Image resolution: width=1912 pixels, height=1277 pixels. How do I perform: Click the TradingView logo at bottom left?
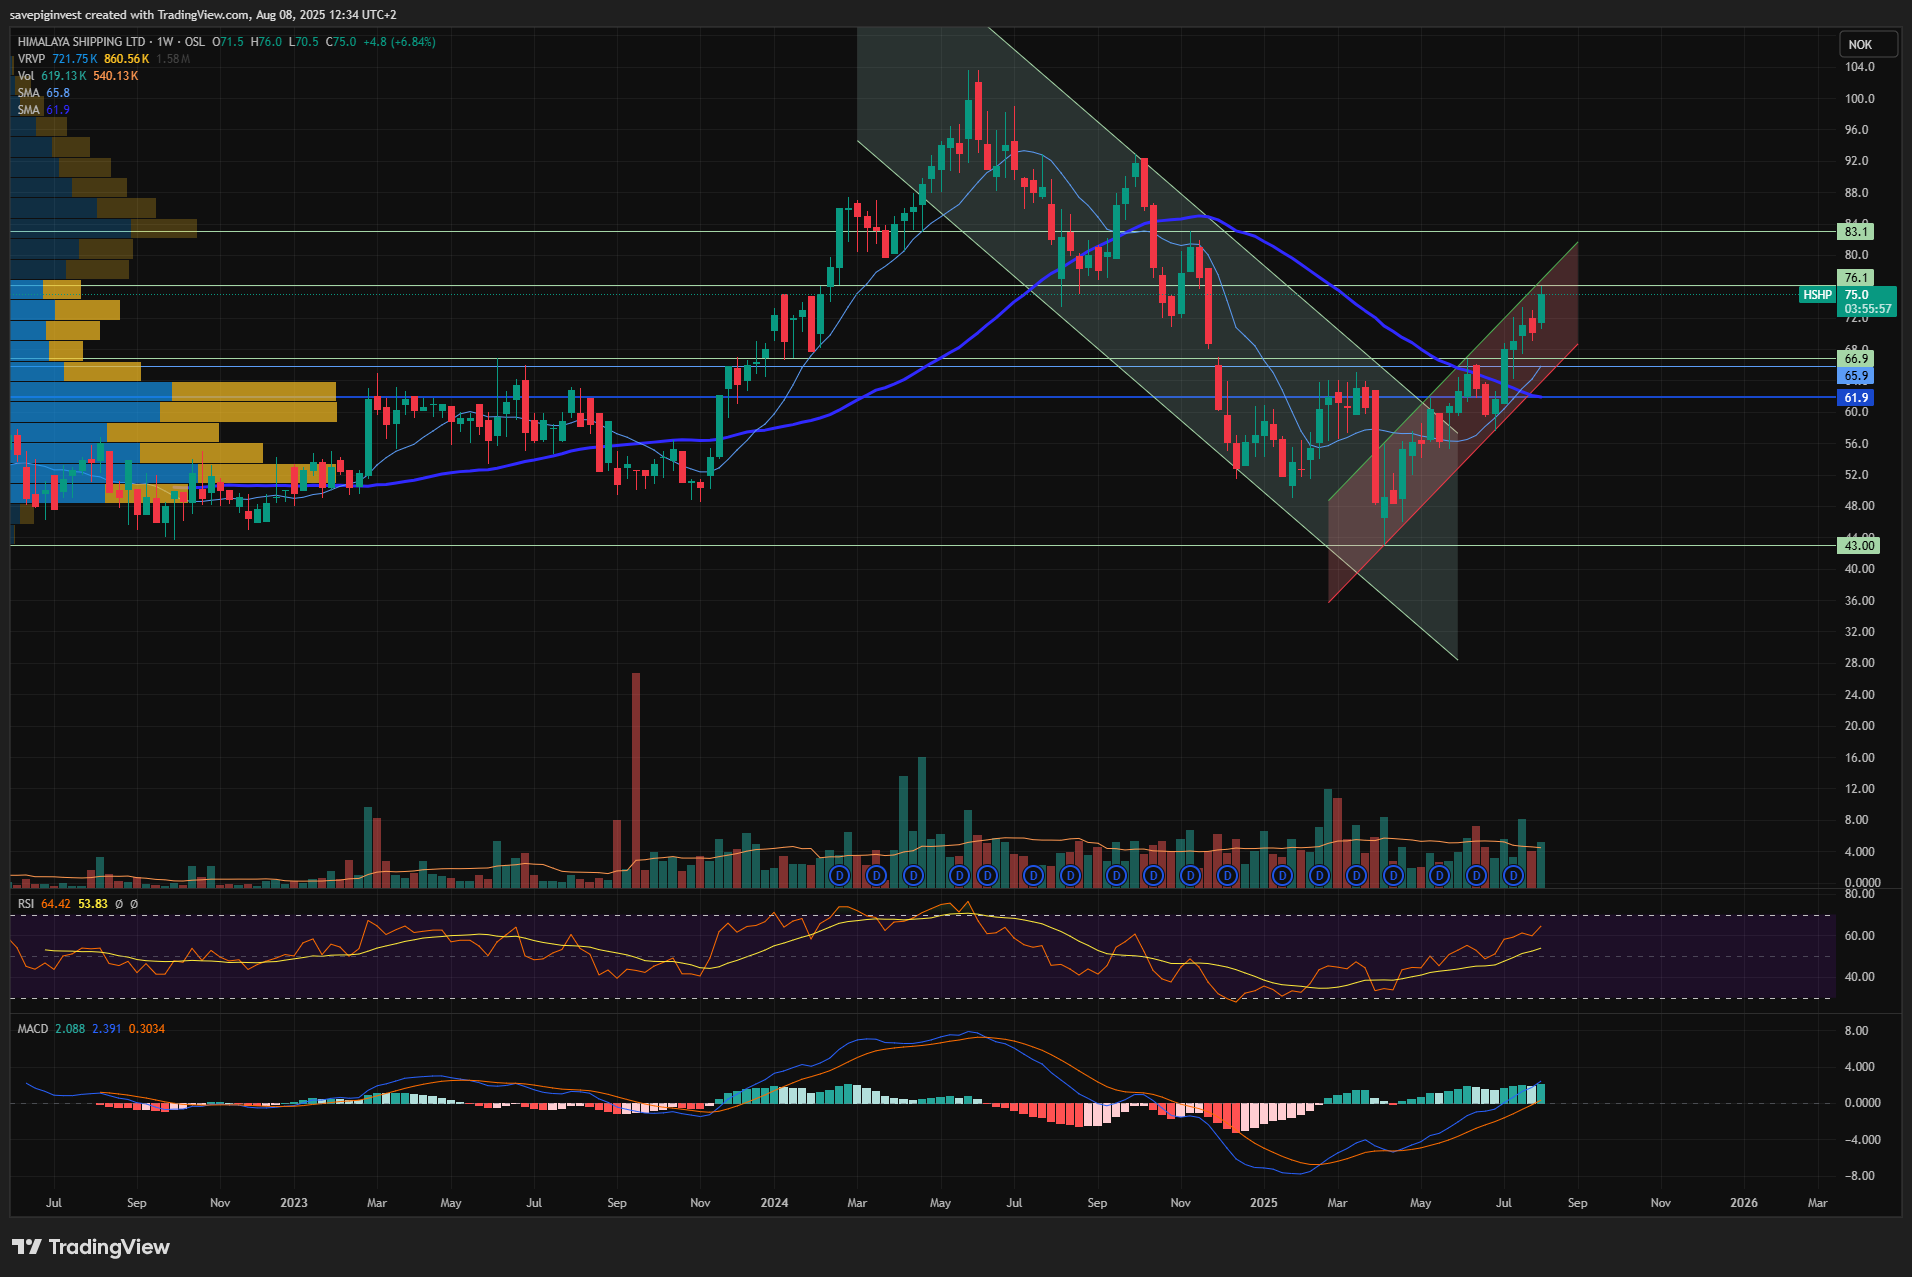tap(90, 1247)
